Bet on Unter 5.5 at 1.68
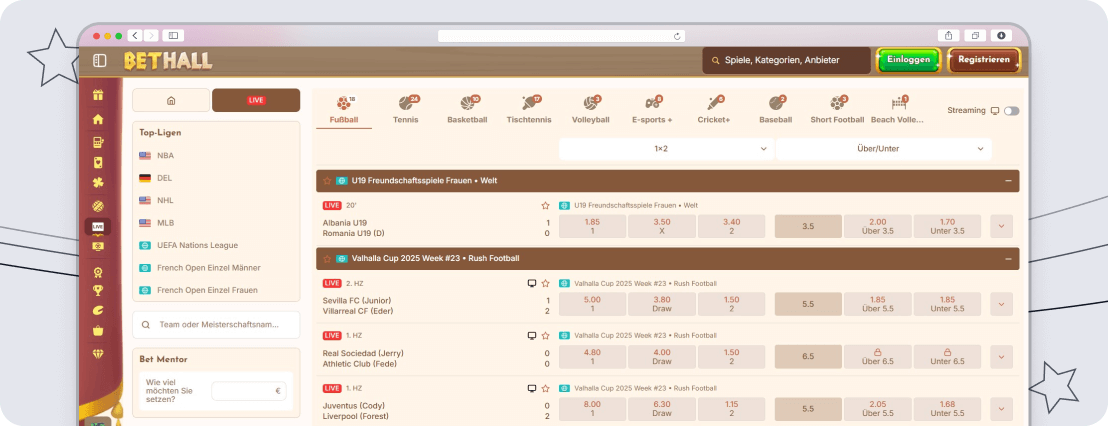 [948, 409]
